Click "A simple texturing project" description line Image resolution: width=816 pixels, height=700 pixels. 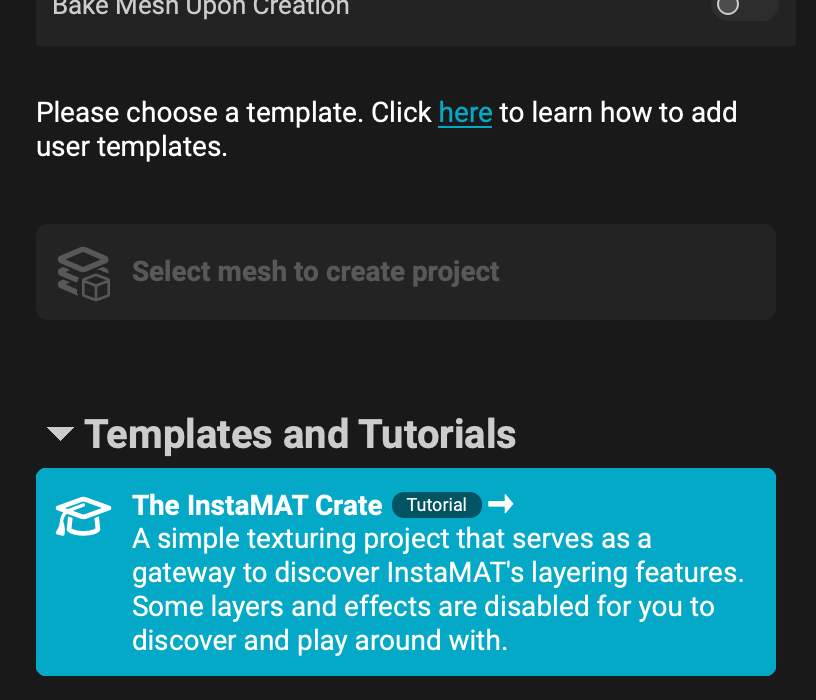[x=391, y=539]
